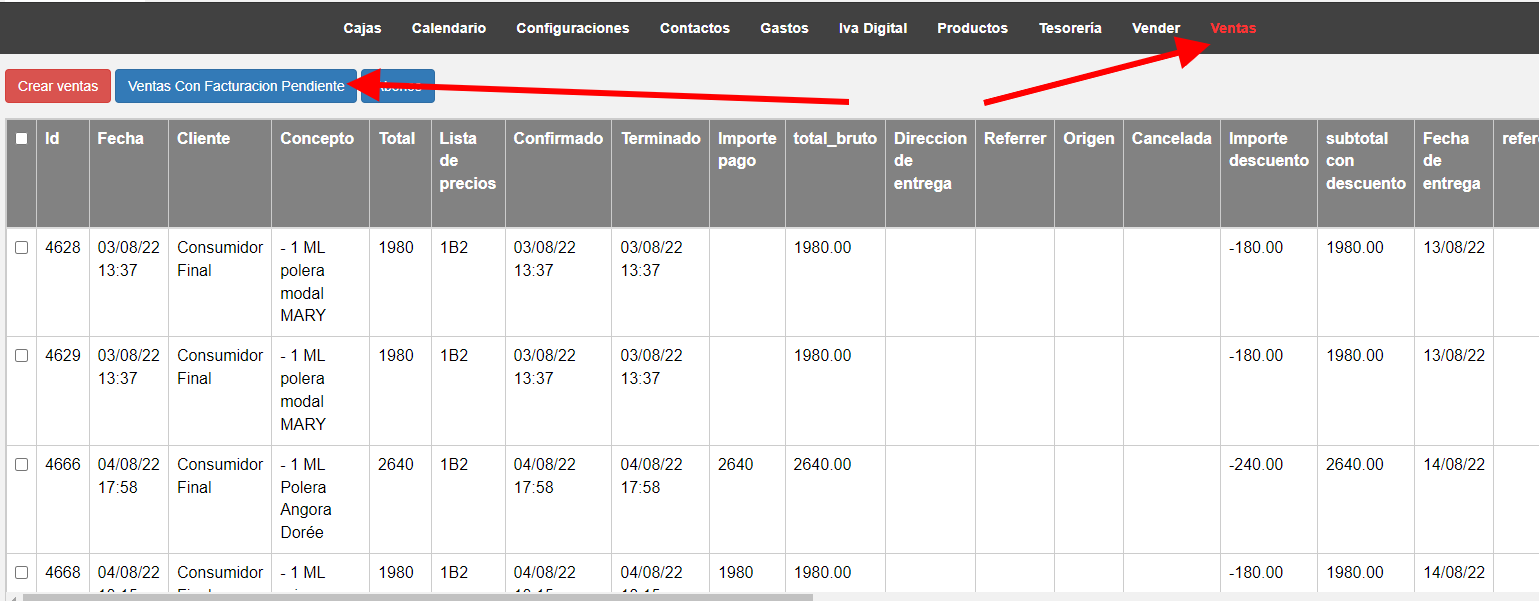Open Configuraciones in the top navigation
1539x601 pixels.
point(573,28)
